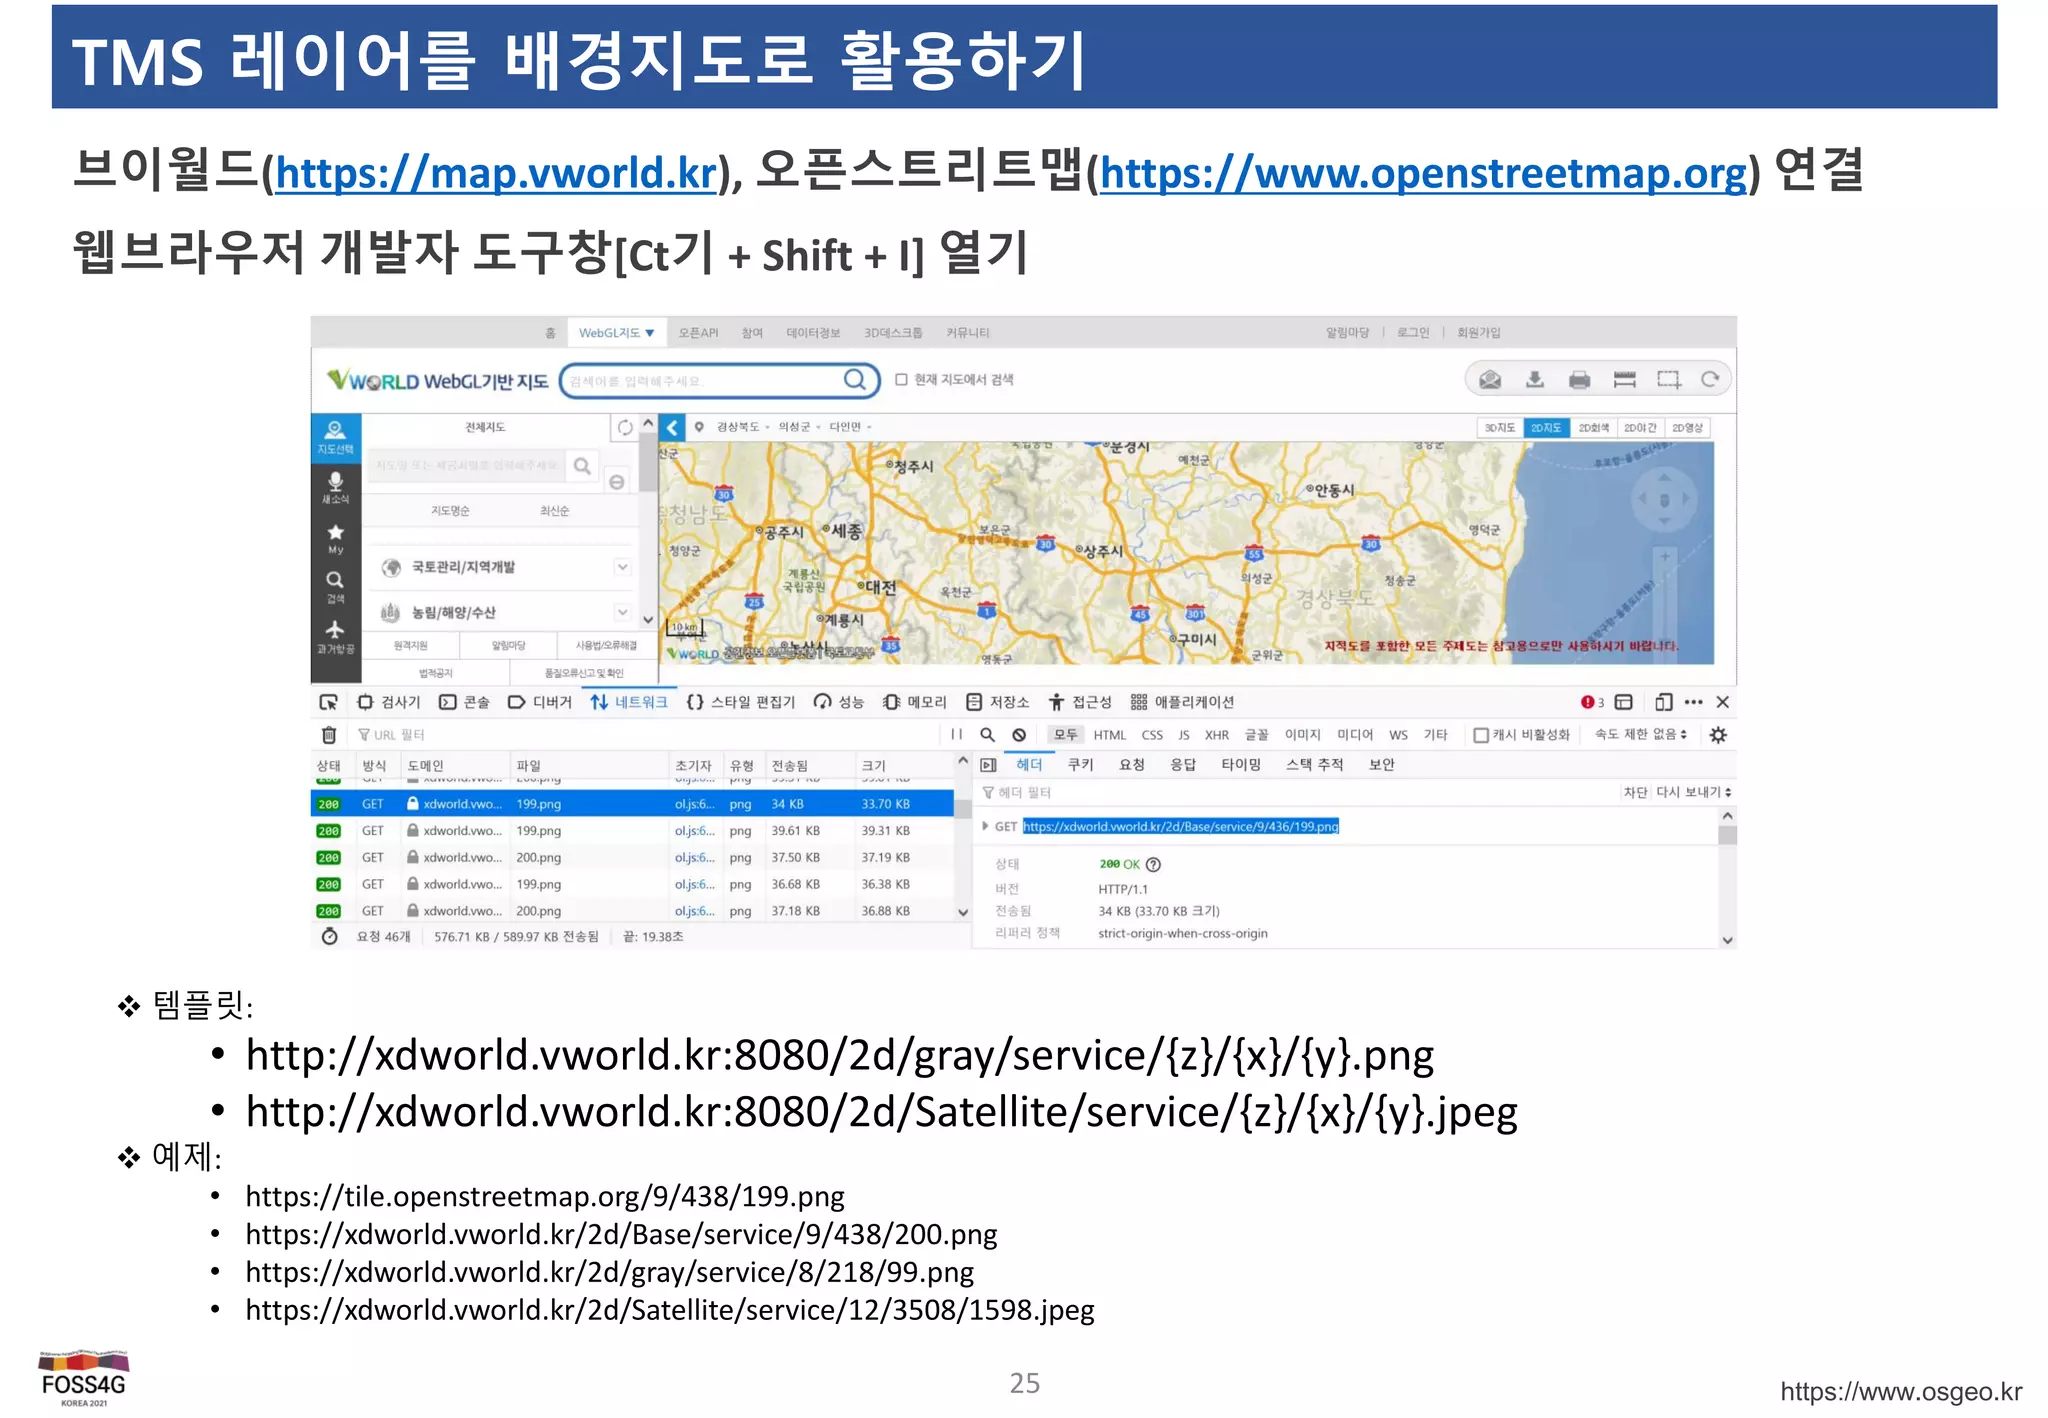Filter requests by 모두 type
This screenshot has width=2048, height=1418.
[x=1066, y=735]
